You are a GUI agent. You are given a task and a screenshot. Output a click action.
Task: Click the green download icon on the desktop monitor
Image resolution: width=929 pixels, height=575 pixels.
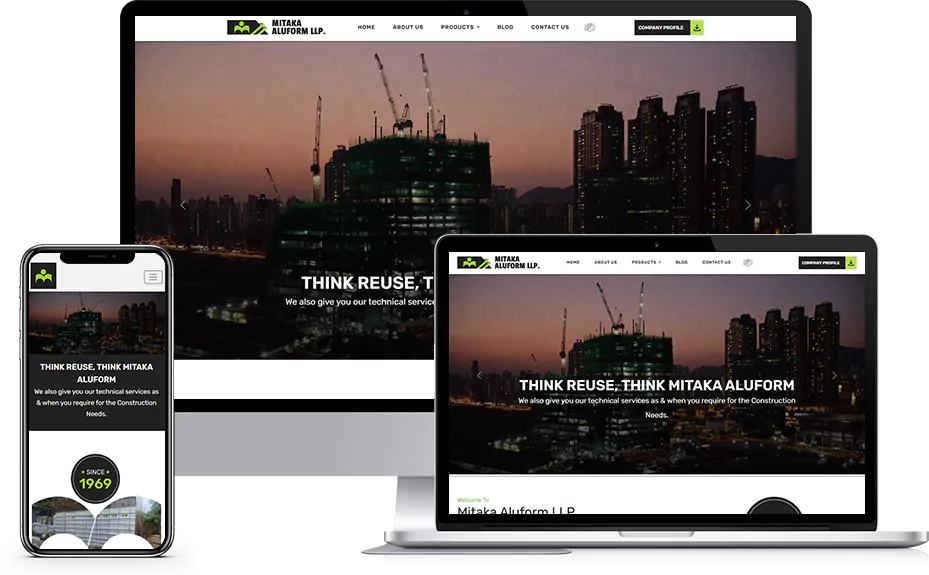click(697, 27)
